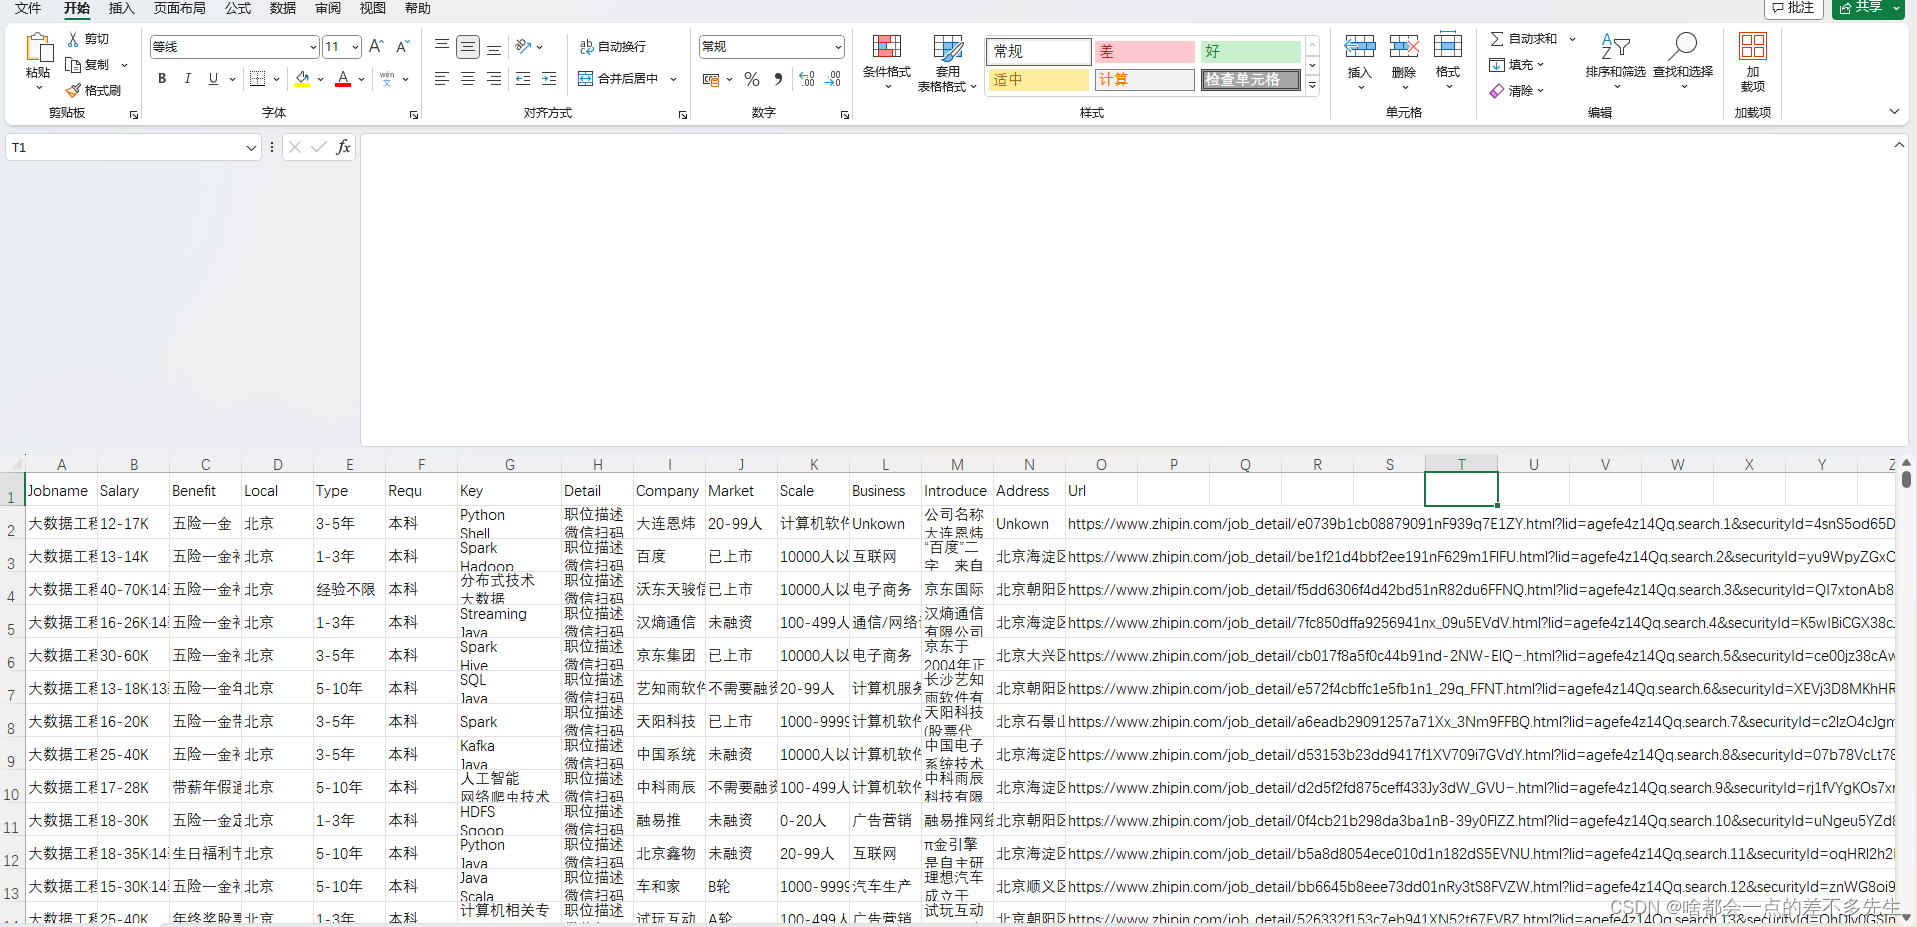The width and height of the screenshot is (1917, 927).
Task: Click the Format cells (格式) icon
Action: [x=1448, y=47]
